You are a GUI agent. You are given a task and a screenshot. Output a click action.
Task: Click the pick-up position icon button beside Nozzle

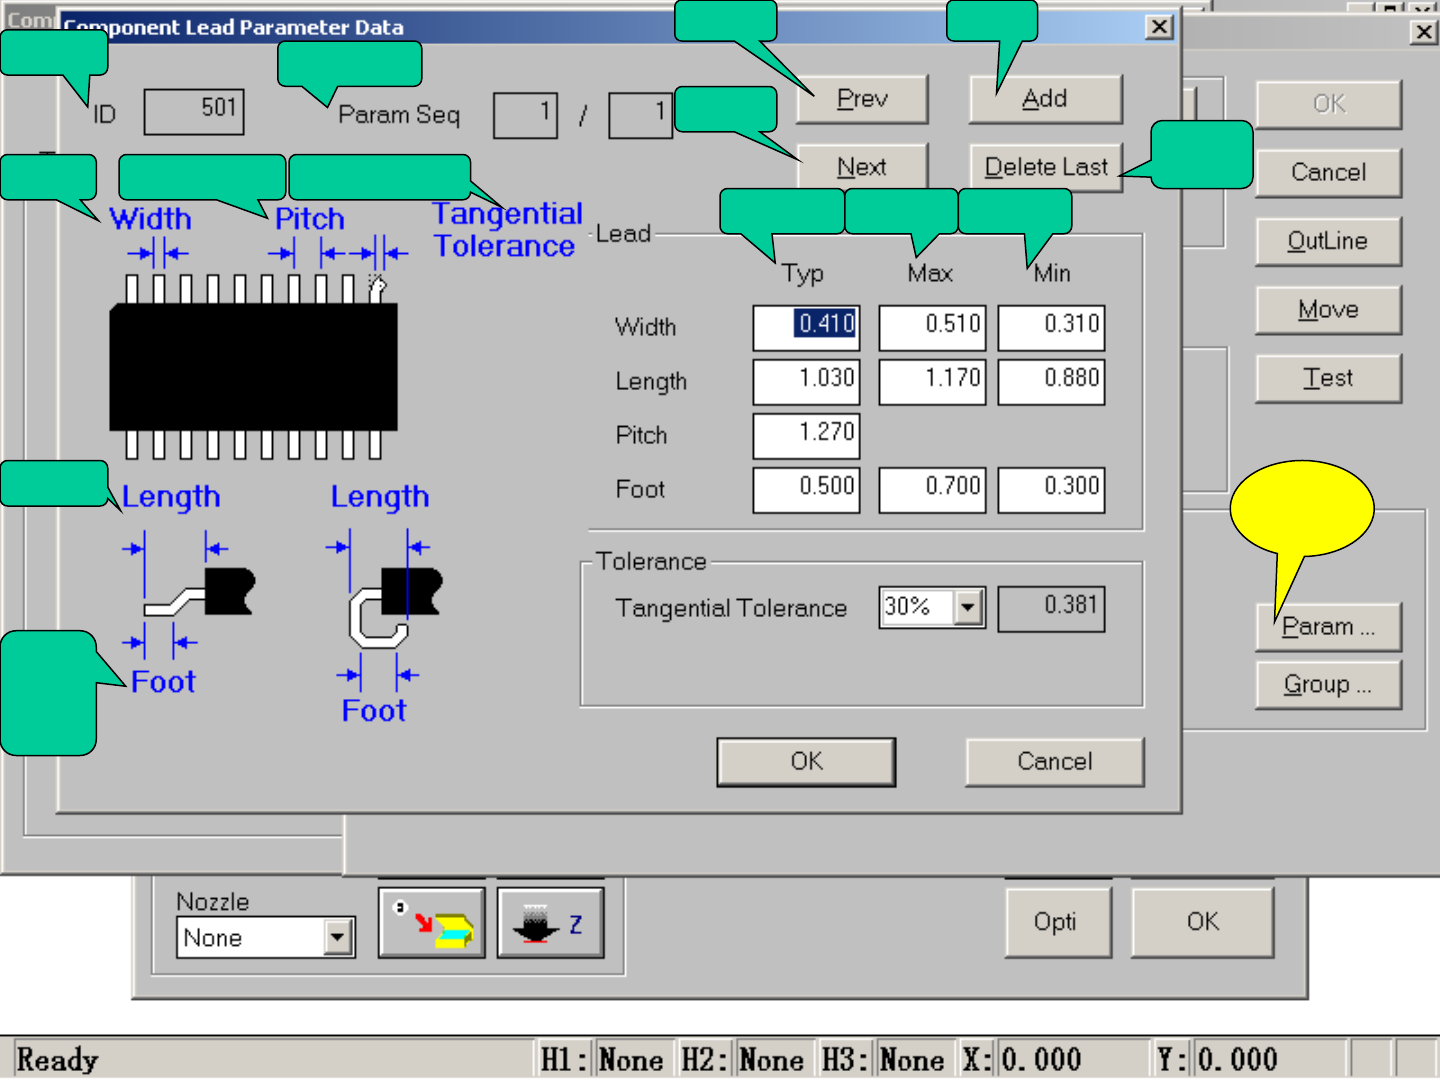432,923
